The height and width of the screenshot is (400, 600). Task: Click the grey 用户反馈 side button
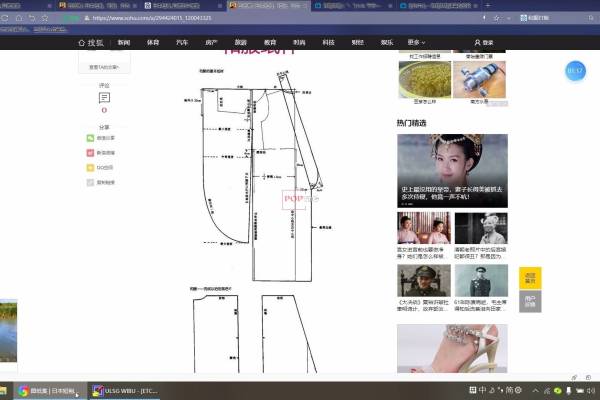pos(530,301)
